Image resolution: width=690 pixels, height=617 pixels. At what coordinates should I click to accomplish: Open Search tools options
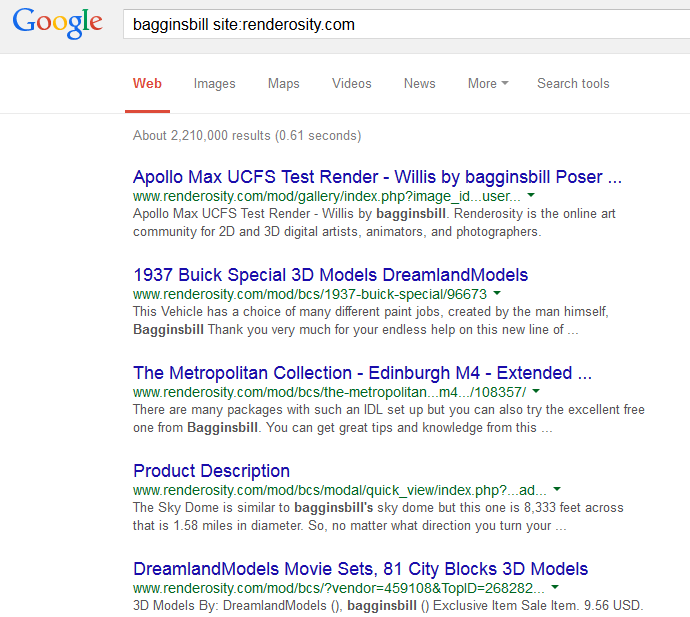tap(573, 84)
